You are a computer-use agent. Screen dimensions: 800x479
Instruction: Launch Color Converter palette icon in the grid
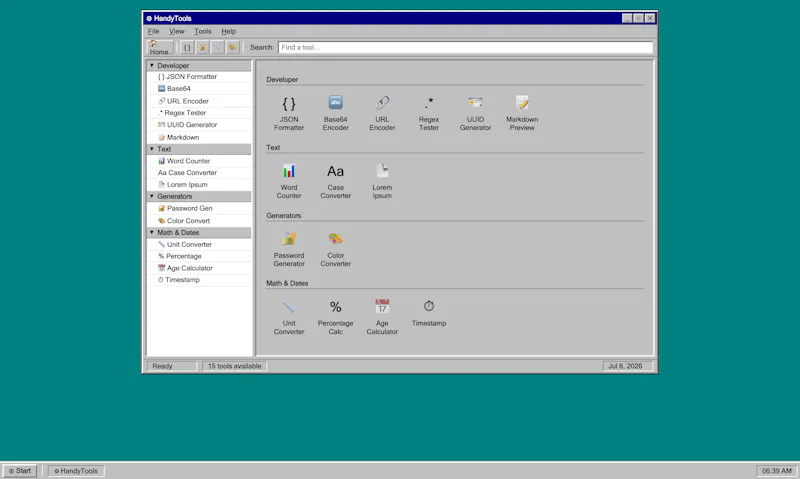pyautogui.click(x=335, y=249)
